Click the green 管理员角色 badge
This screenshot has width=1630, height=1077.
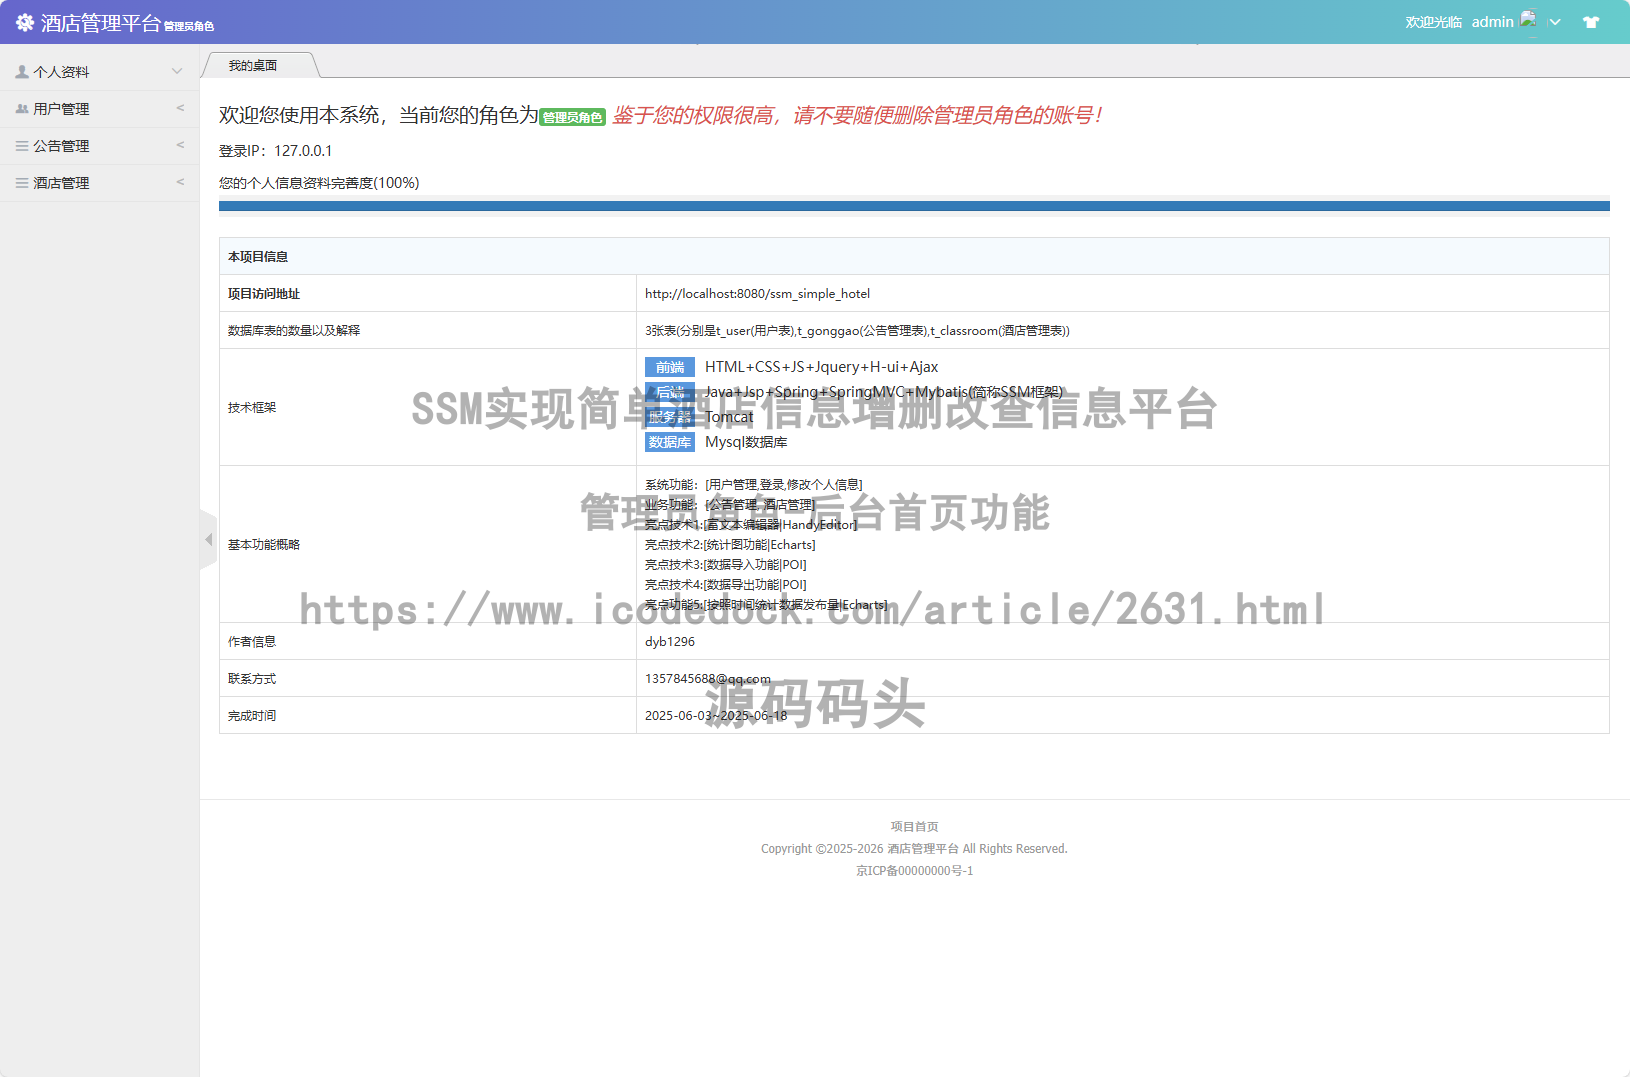(573, 118)
